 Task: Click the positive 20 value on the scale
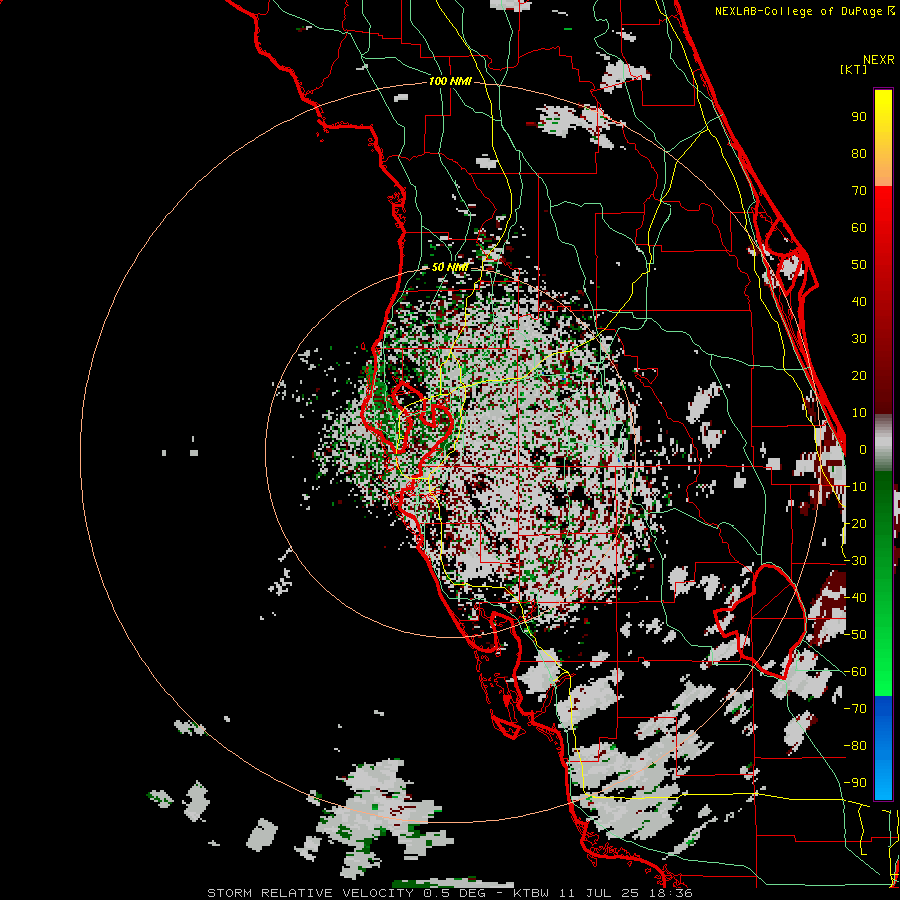(859, 376)
